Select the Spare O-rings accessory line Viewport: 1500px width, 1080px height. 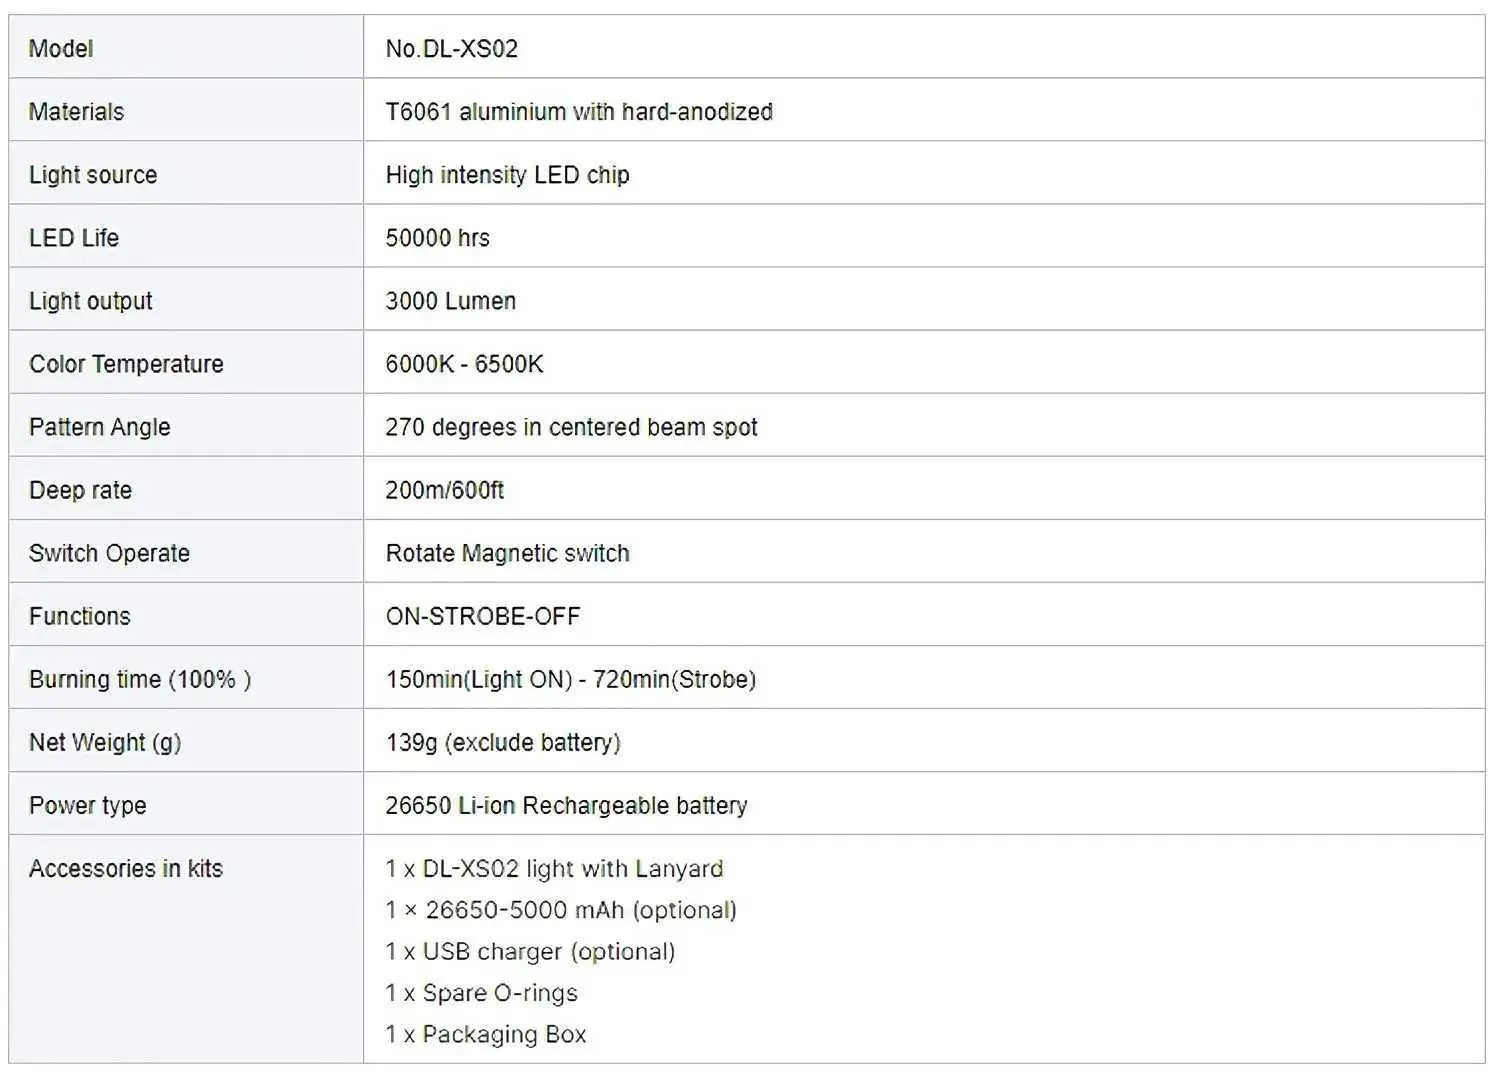(481, 992)
